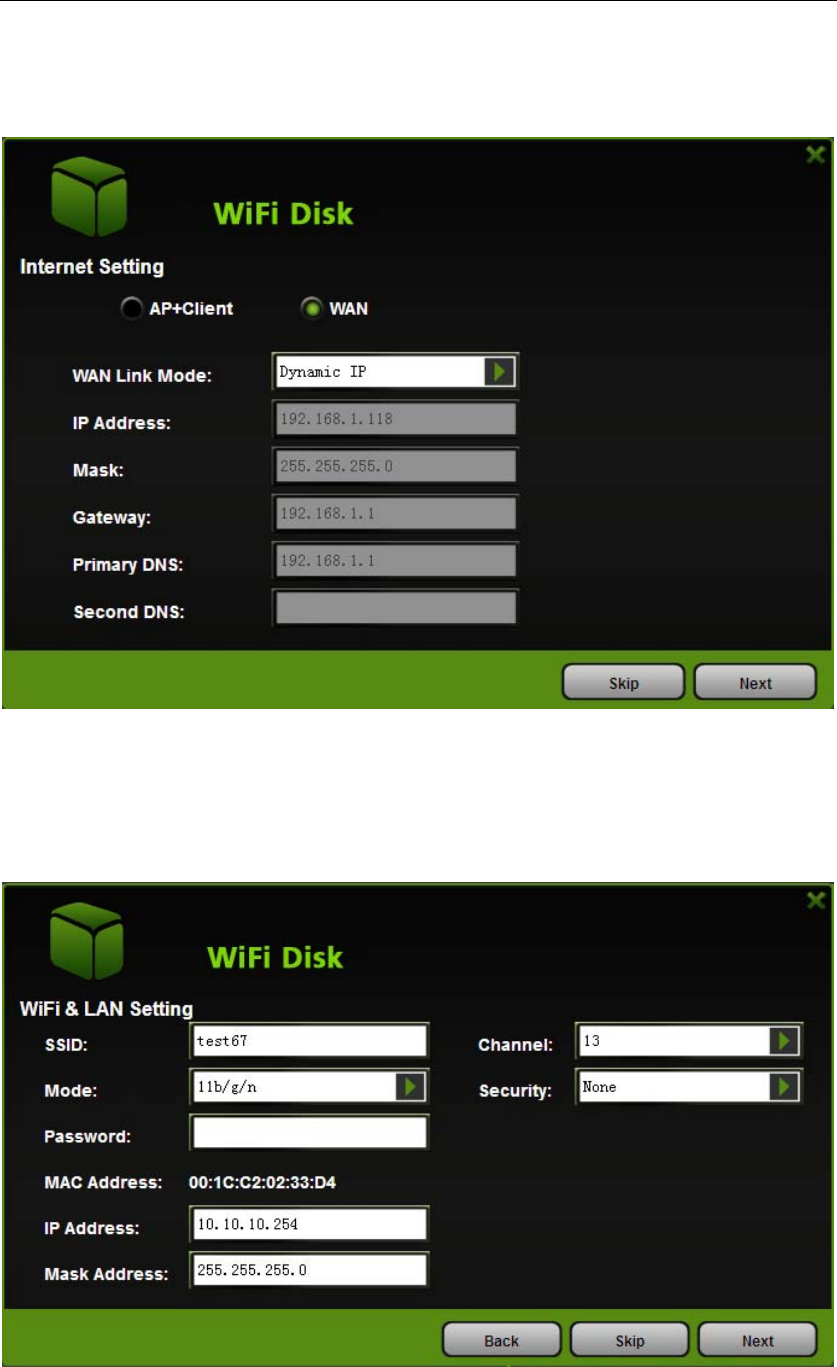The image size is (837, 1367).
Task: Click the Mask Address input field
Action: (x=309, y=1270)
